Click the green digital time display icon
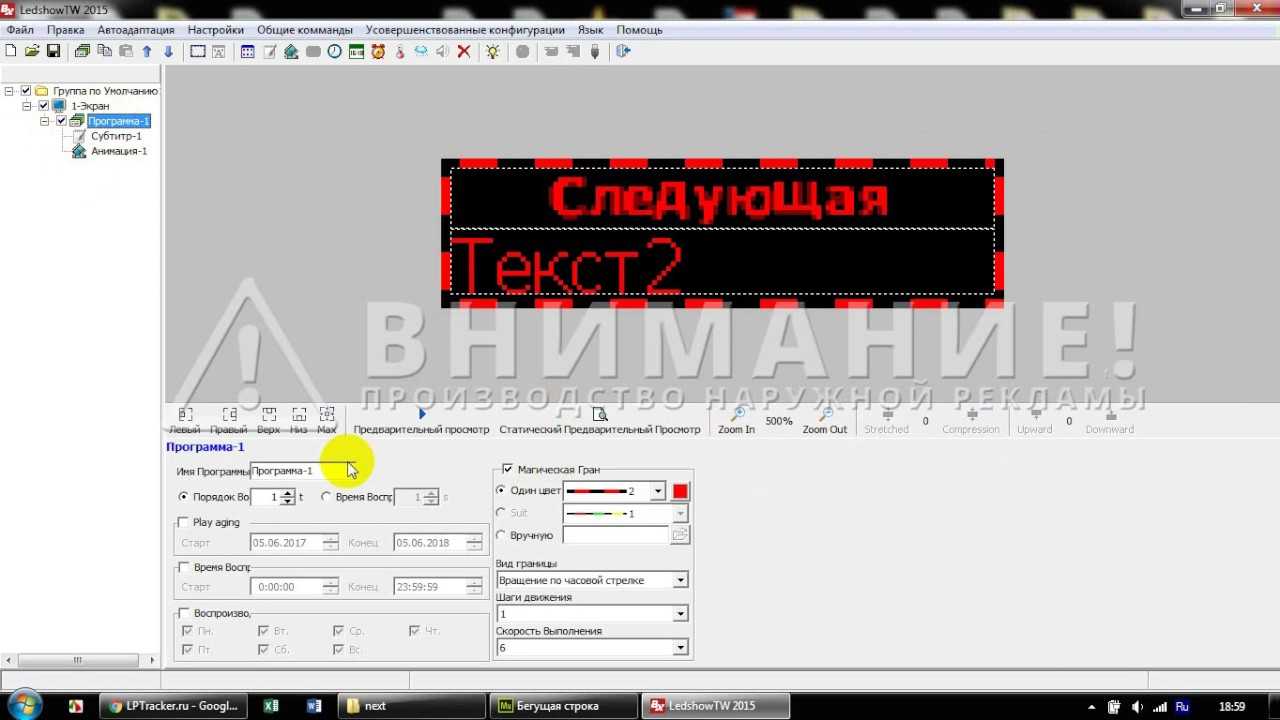 point(356,51)
